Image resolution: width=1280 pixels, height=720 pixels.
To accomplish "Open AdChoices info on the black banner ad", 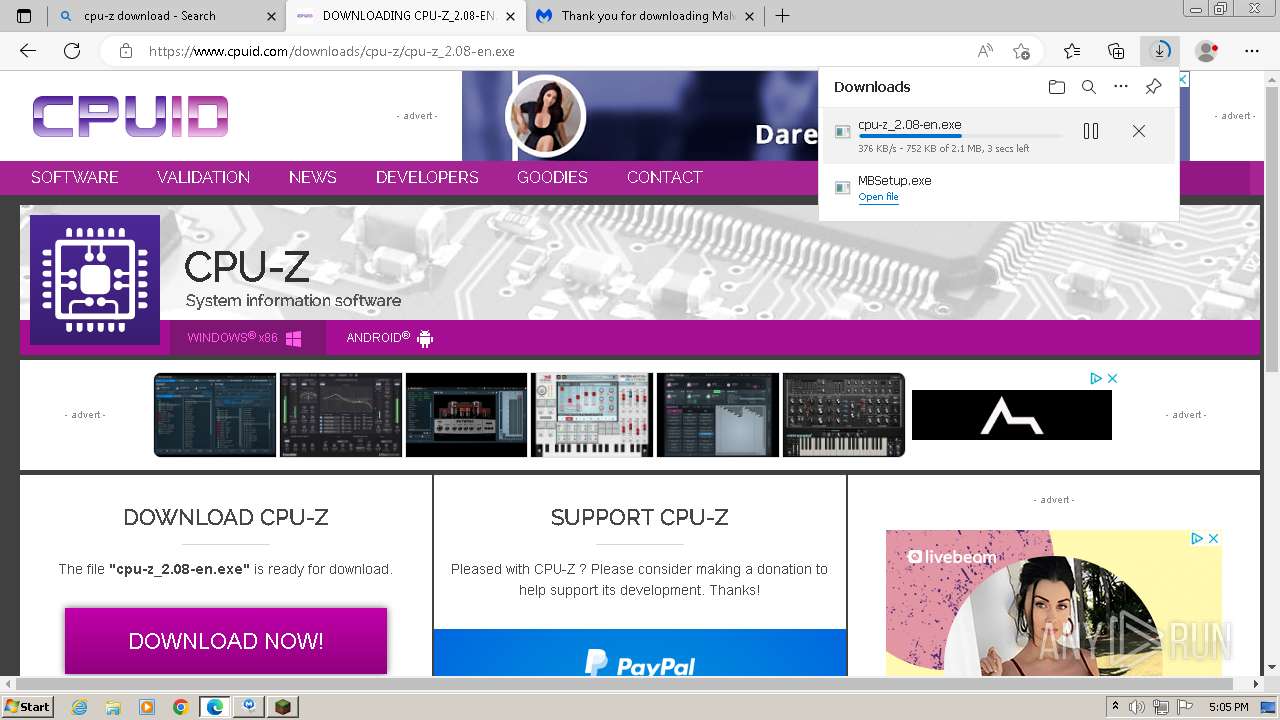I will pyautogui.click(x=1096, y=378).
